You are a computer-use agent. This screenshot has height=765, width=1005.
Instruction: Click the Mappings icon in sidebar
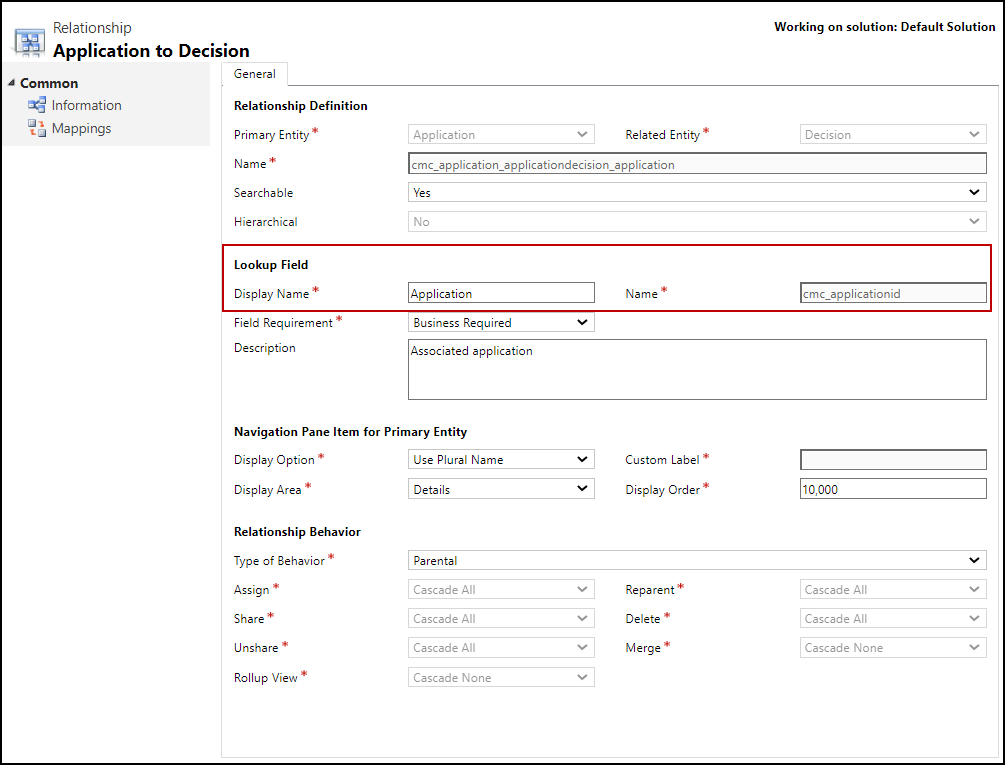37,128
